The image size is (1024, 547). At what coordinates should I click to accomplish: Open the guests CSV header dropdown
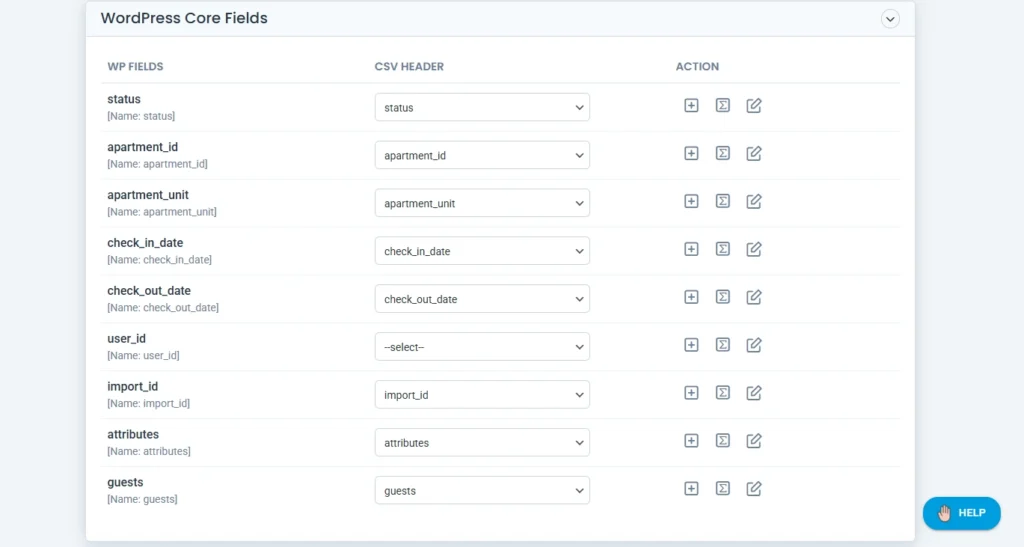[x=482, y=491]
